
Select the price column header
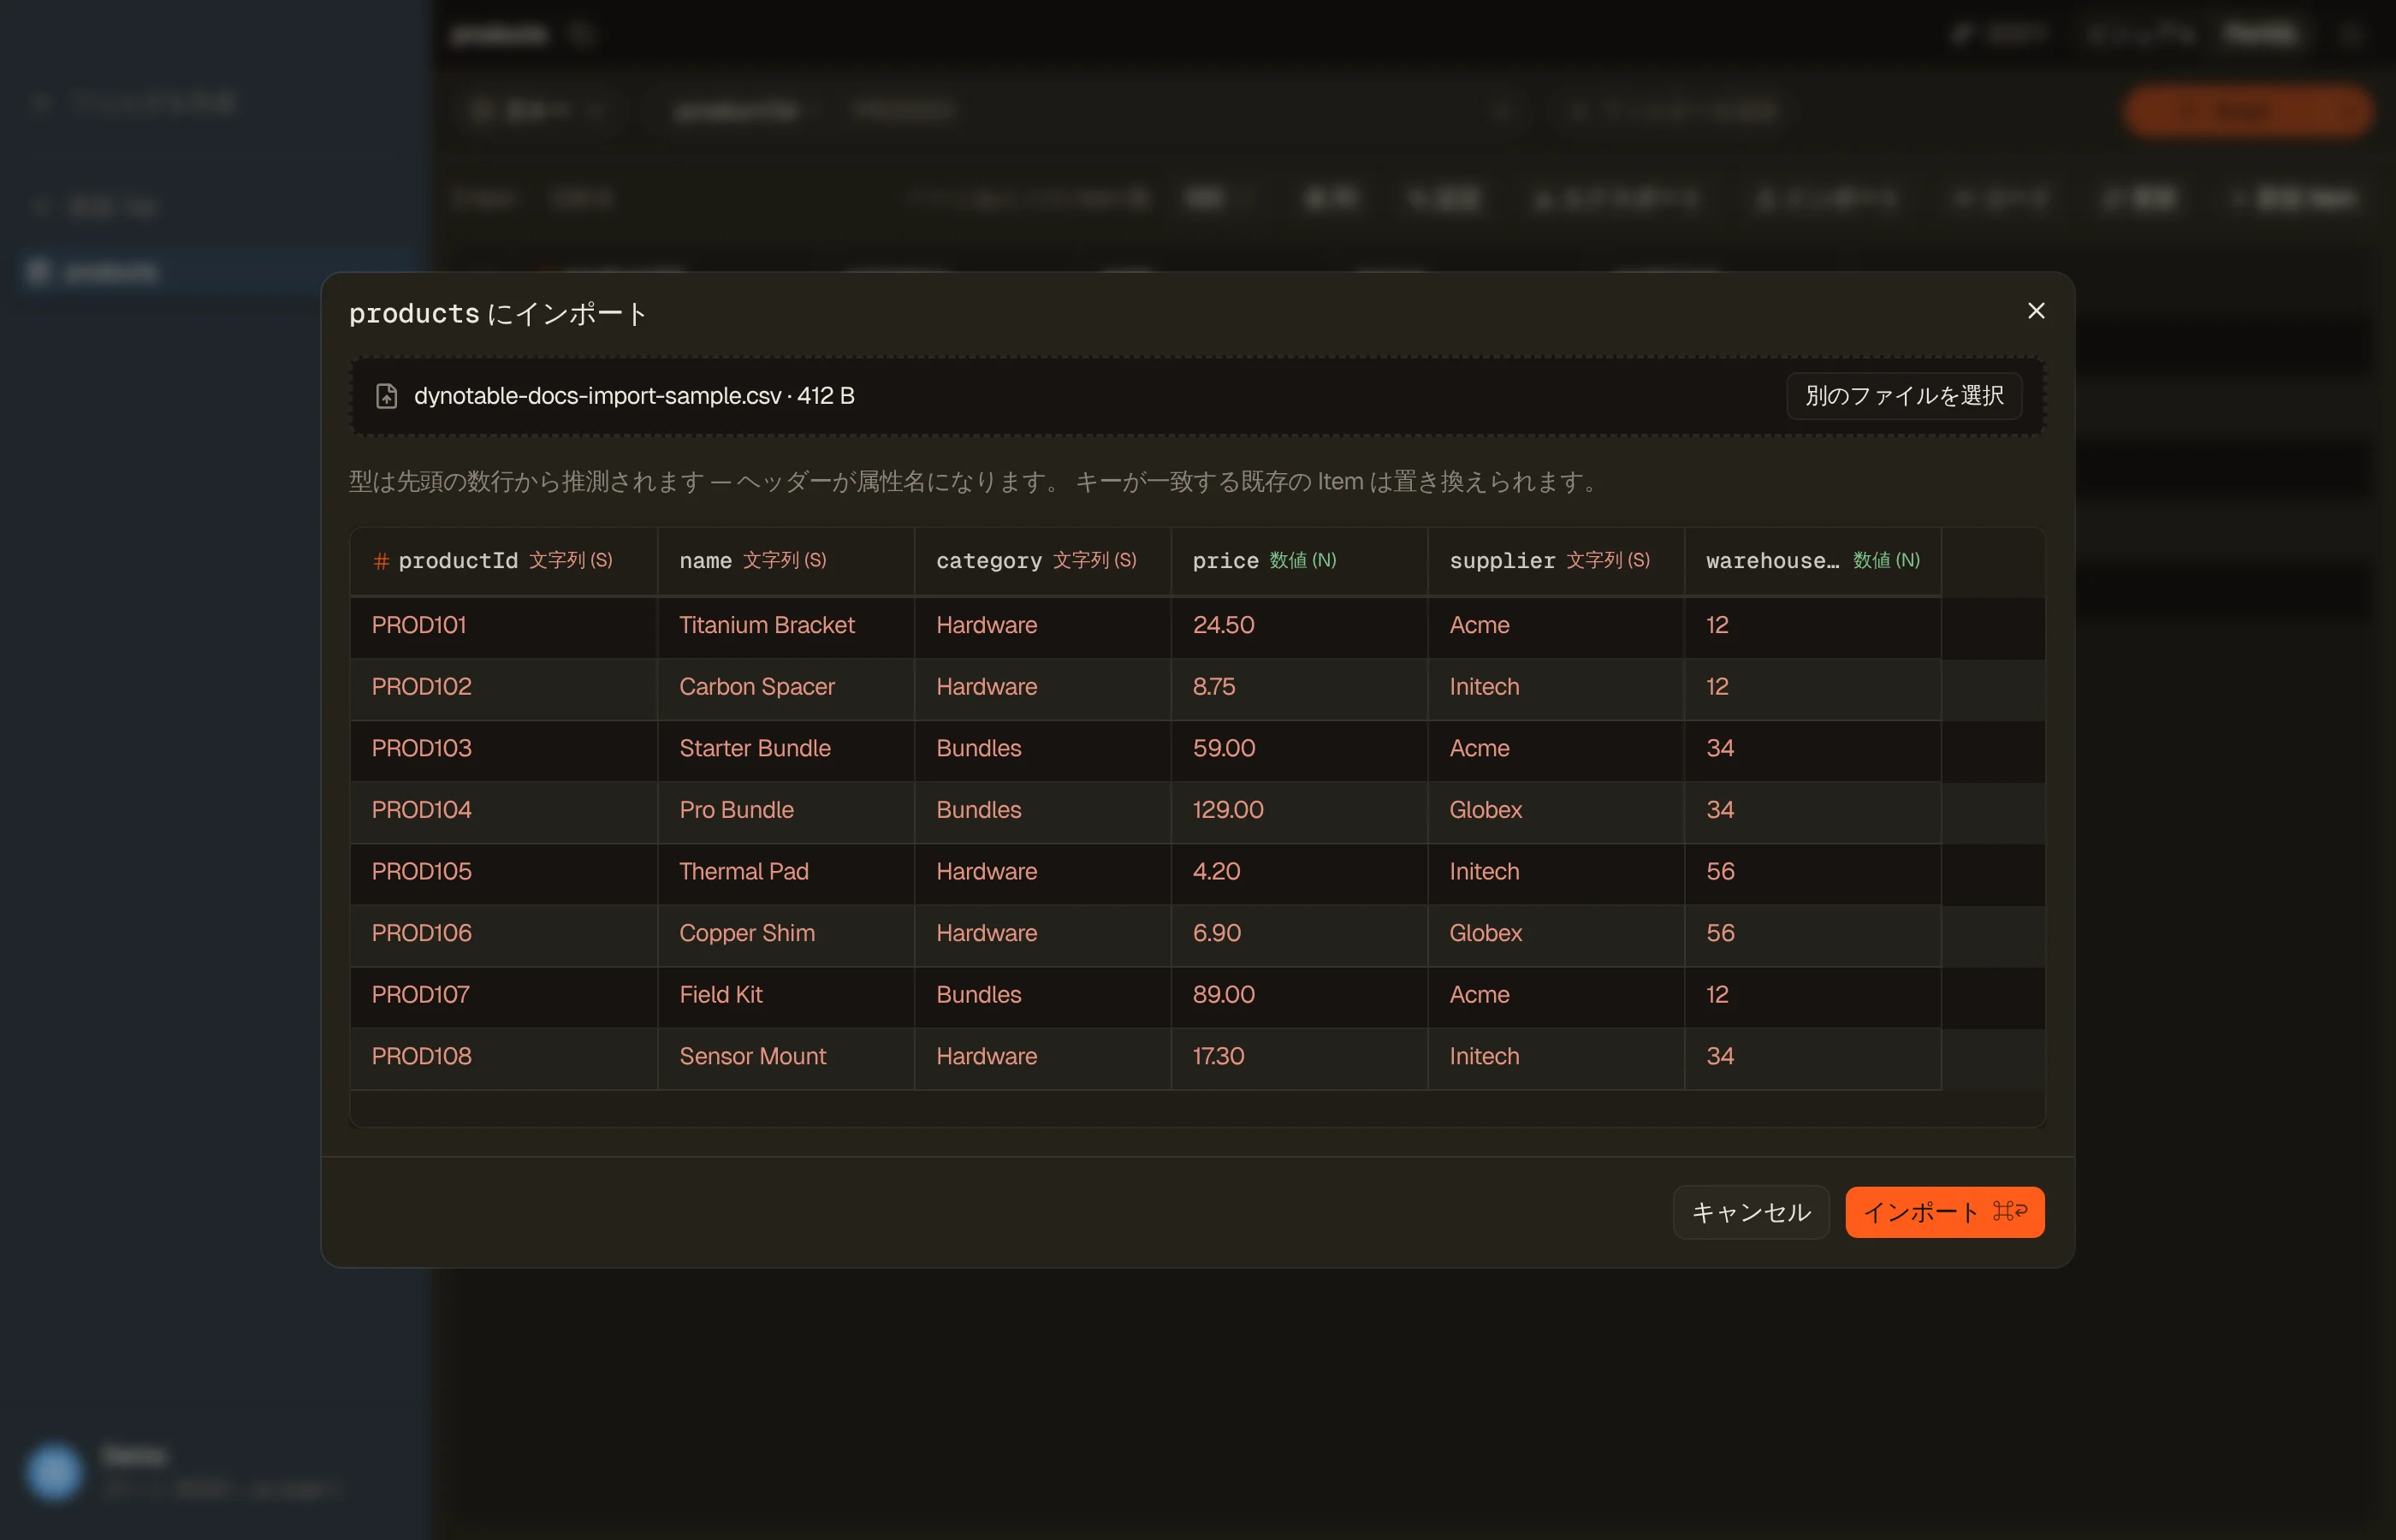click(1299, 561)
